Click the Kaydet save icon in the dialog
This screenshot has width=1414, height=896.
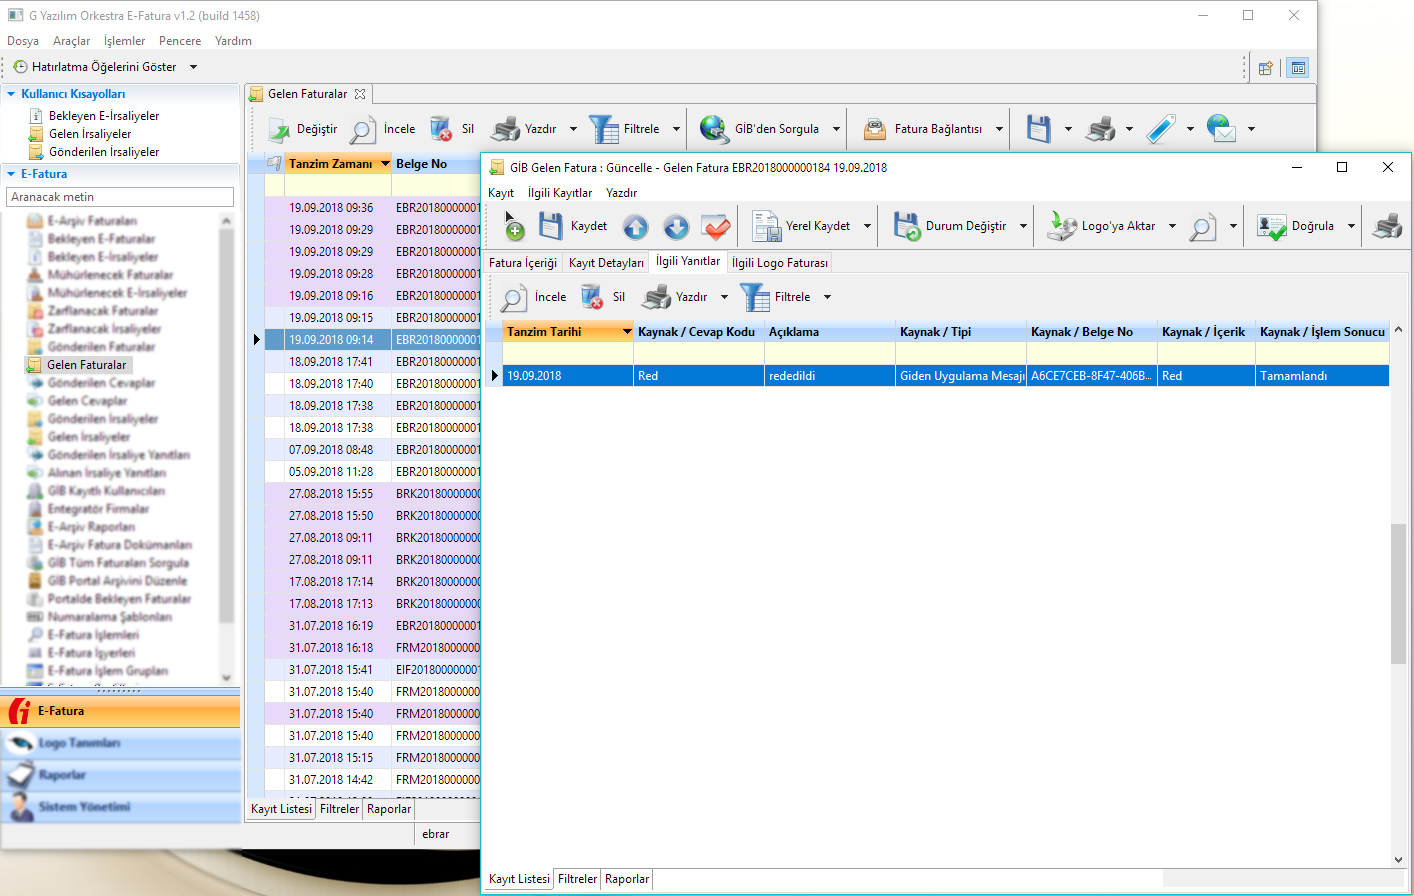(551, 226)
